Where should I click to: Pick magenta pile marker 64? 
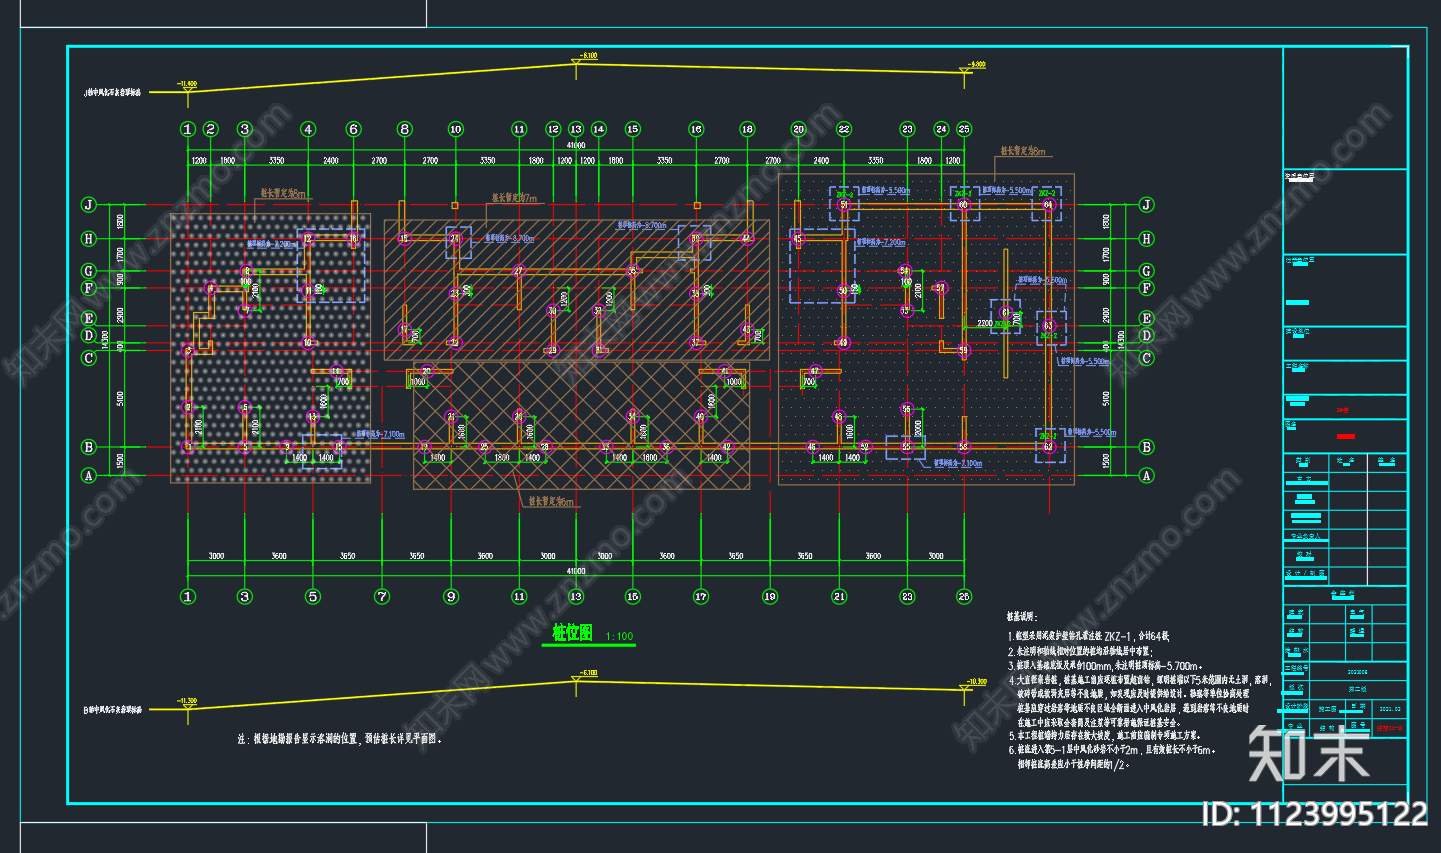click(x=1048, y=205)
